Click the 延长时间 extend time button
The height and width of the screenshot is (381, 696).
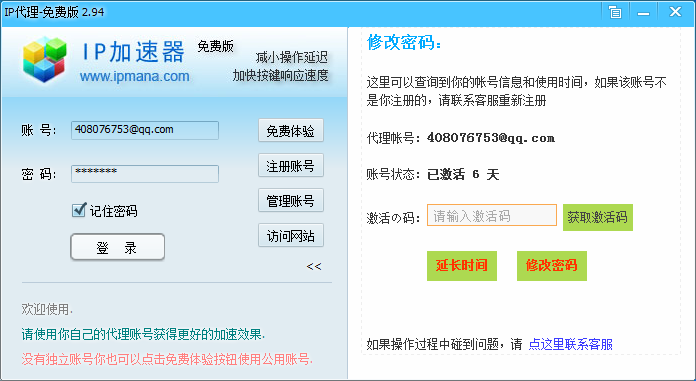pyautogui.click(x=462, y=266)
